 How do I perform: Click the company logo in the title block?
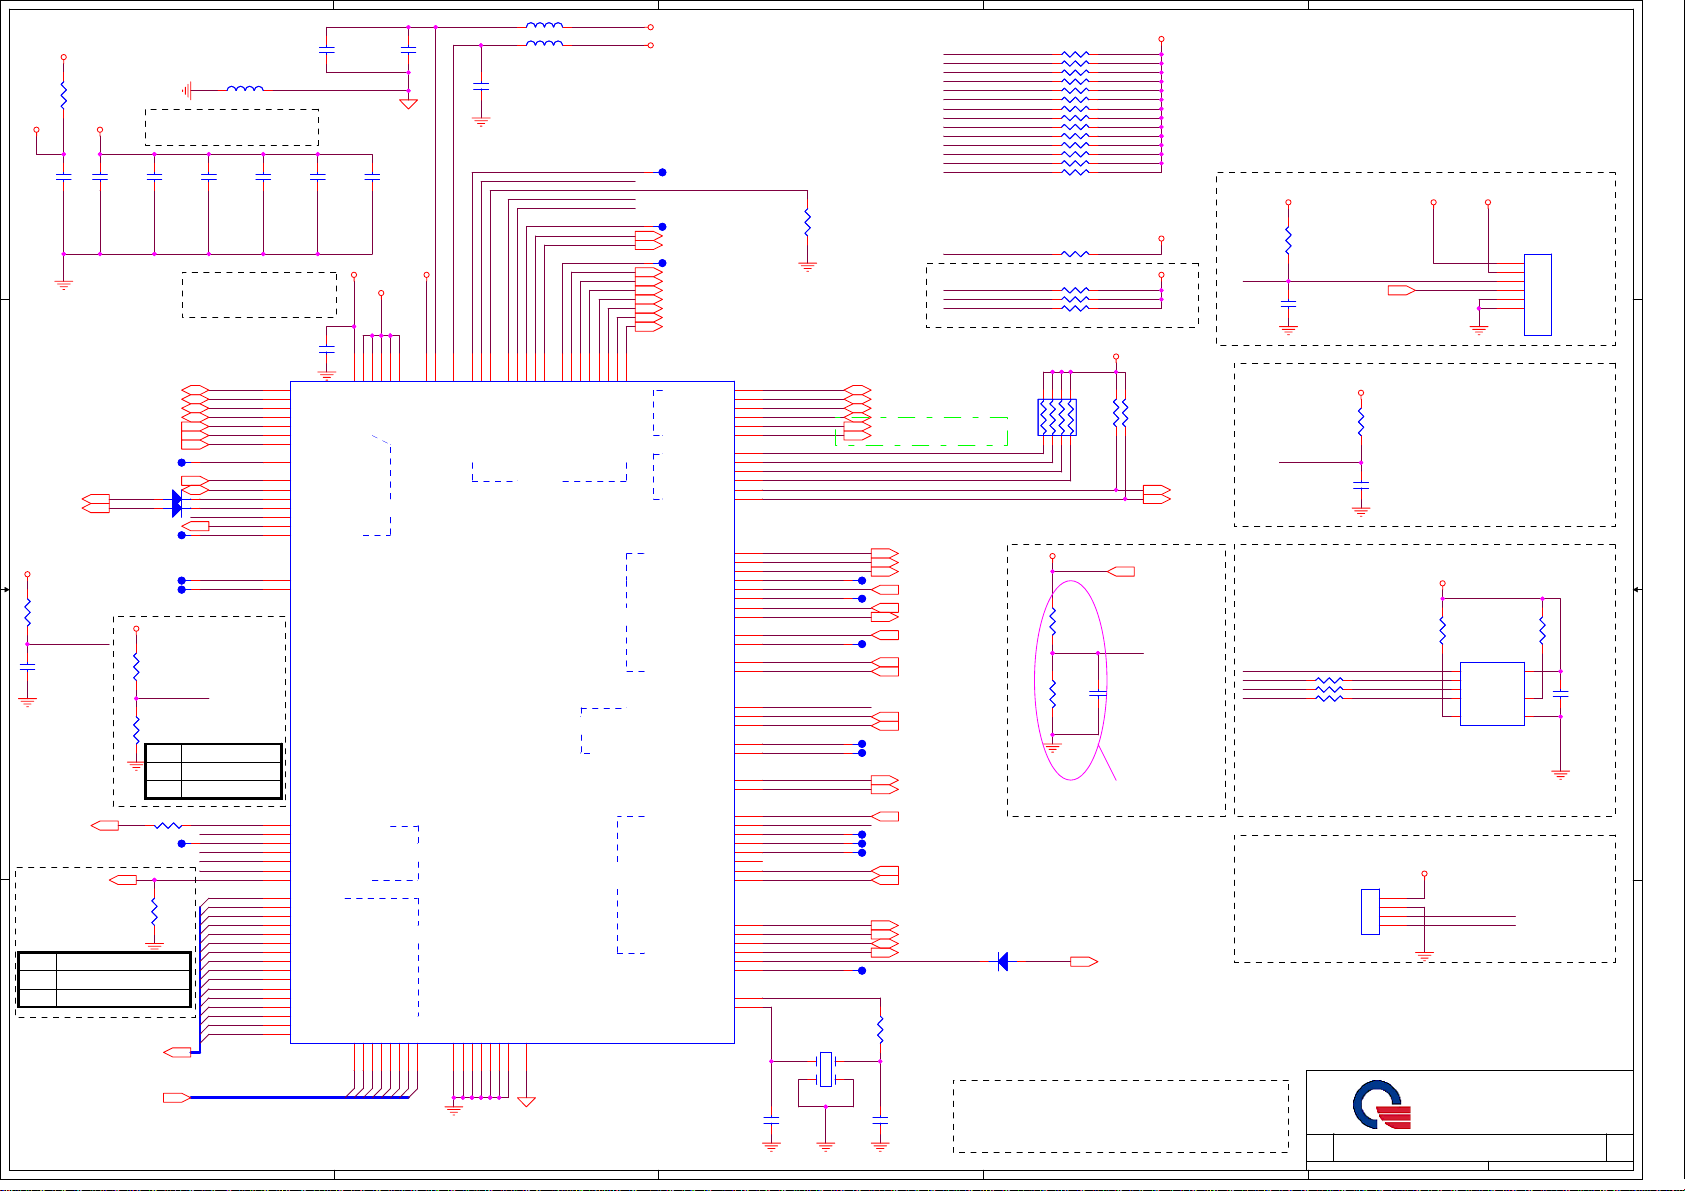tap(1382, 1104)
